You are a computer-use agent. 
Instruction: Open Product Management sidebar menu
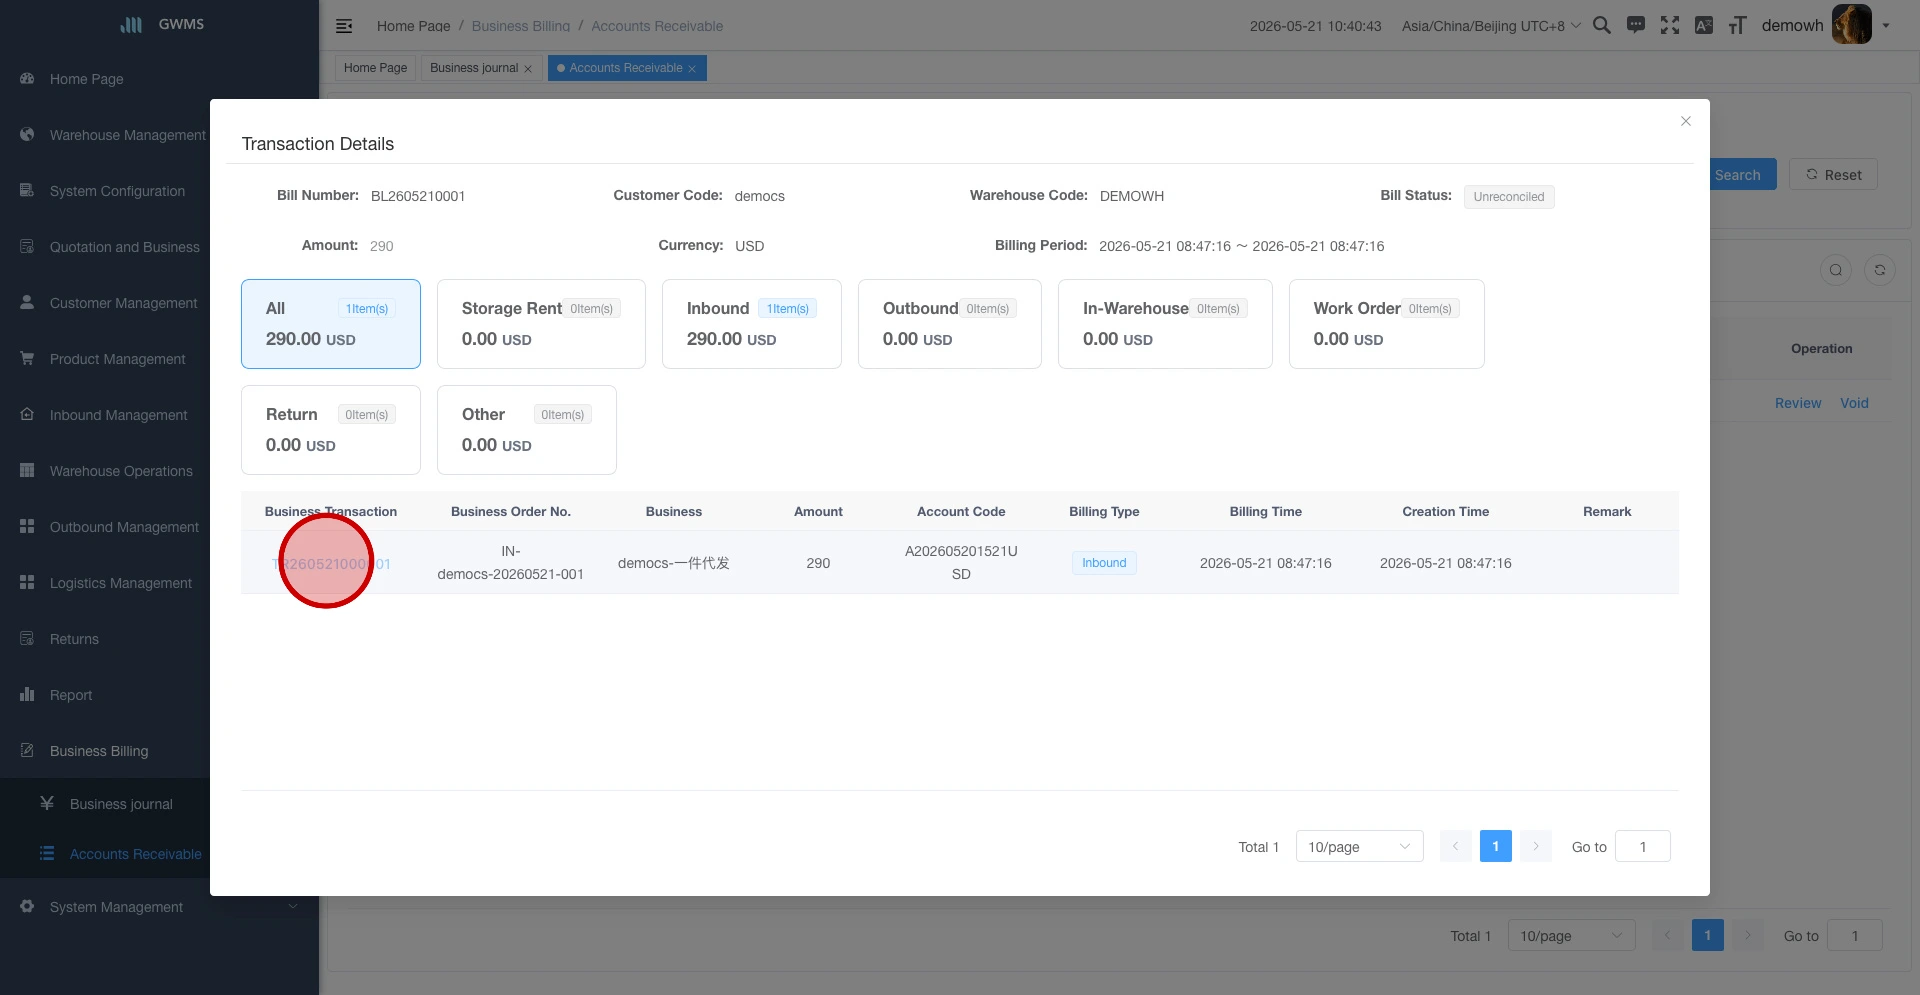[118, 359]
